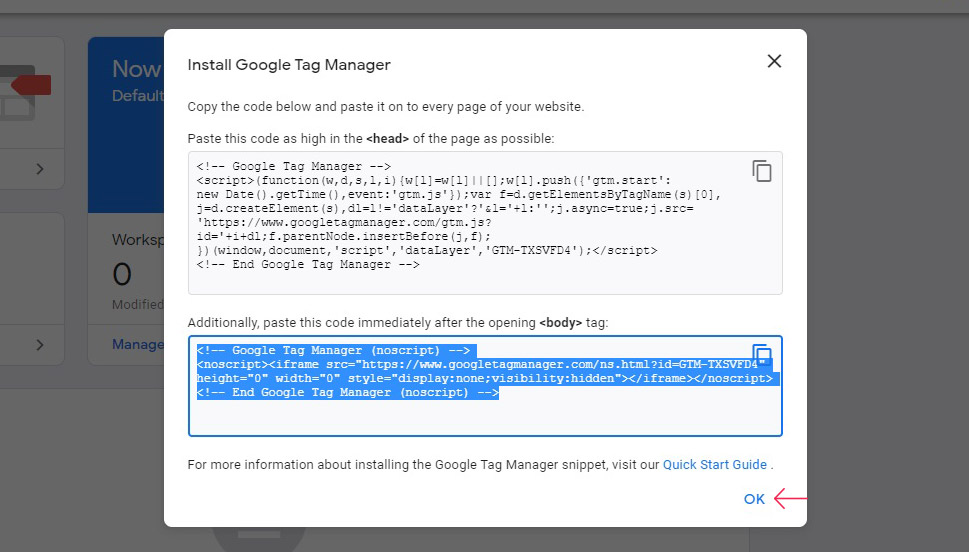
Task: Confirm the dialog with OK
Action: 754,499
